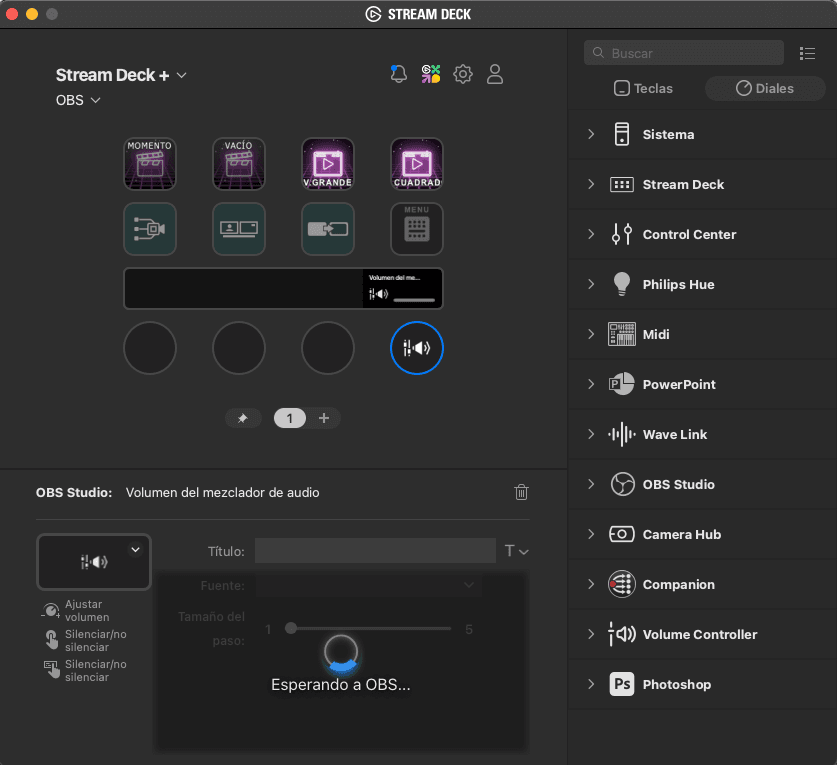The width and height of the screenshot is (837, 765).
Task: Click the Midi keyboard icon
Action: coord(622,335)
